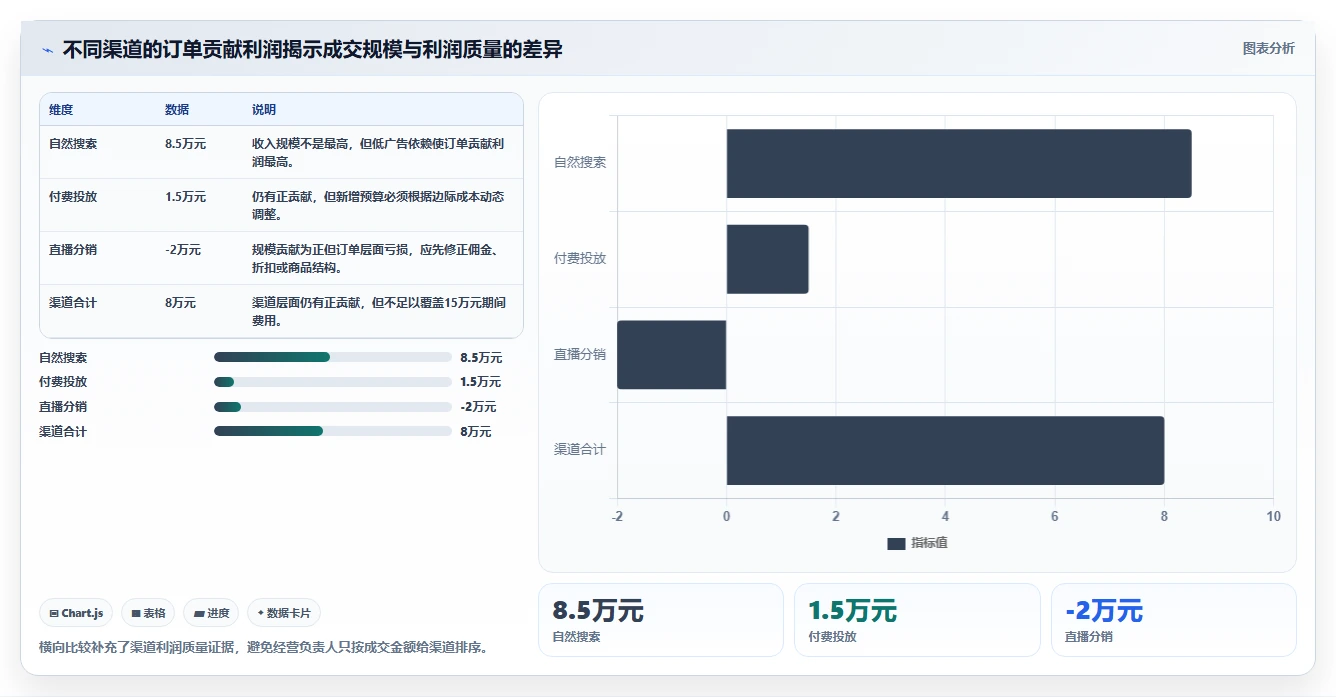Click the 付费投放 progress bar
The image size is (1336, 697).
click(333, 382)
